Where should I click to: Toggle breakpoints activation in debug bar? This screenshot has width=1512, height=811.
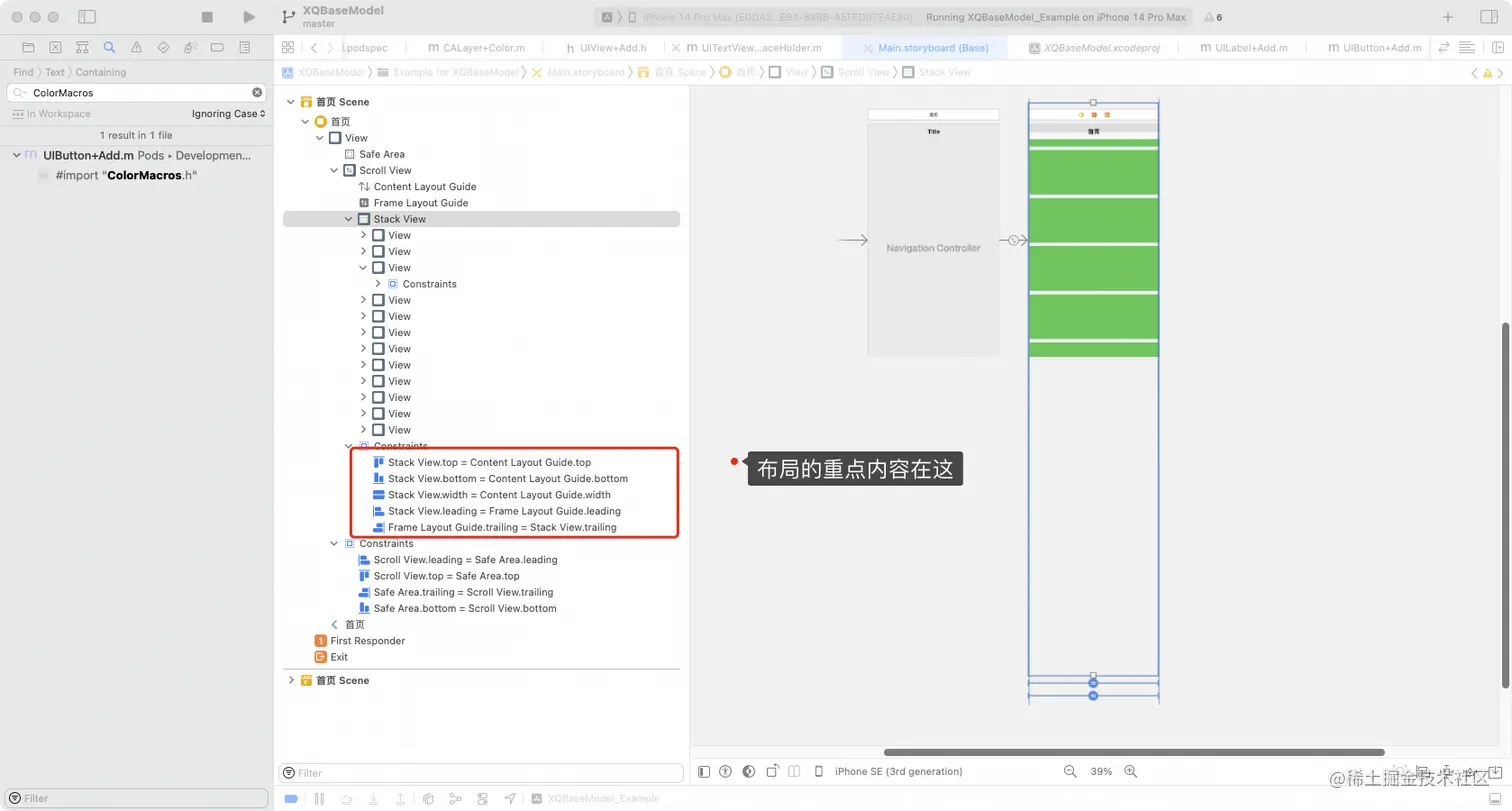(291, 798)
